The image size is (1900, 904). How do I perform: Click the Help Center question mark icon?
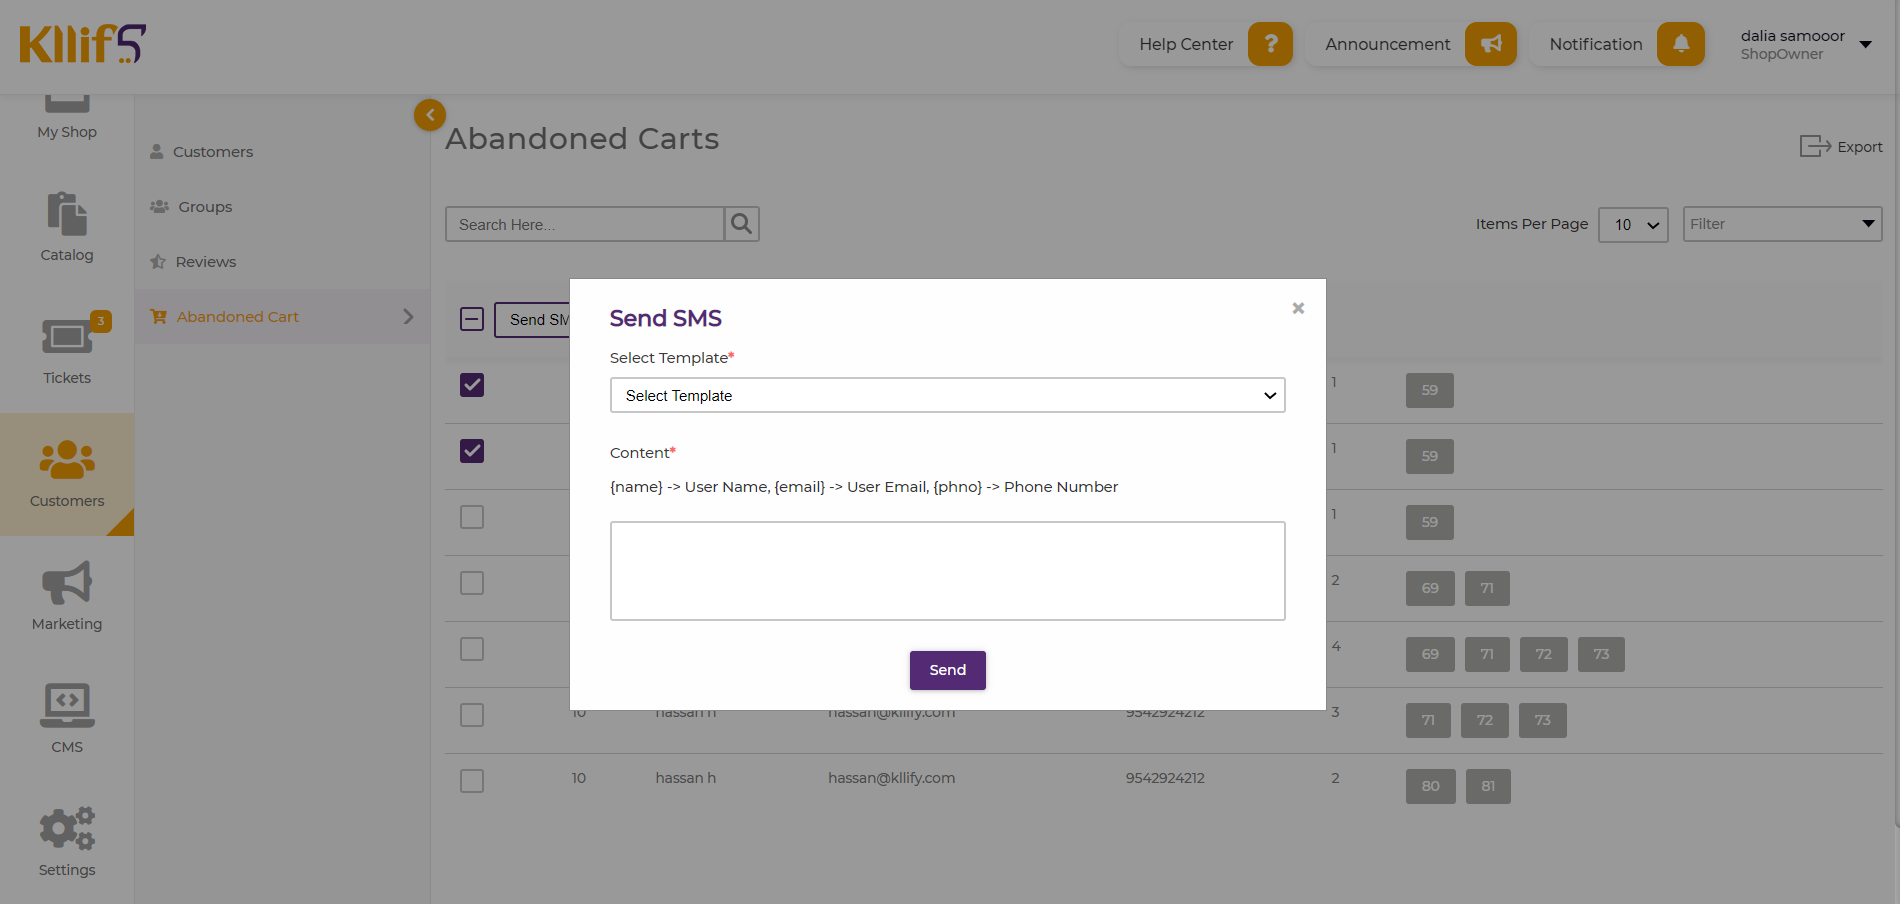(1270, 44)
